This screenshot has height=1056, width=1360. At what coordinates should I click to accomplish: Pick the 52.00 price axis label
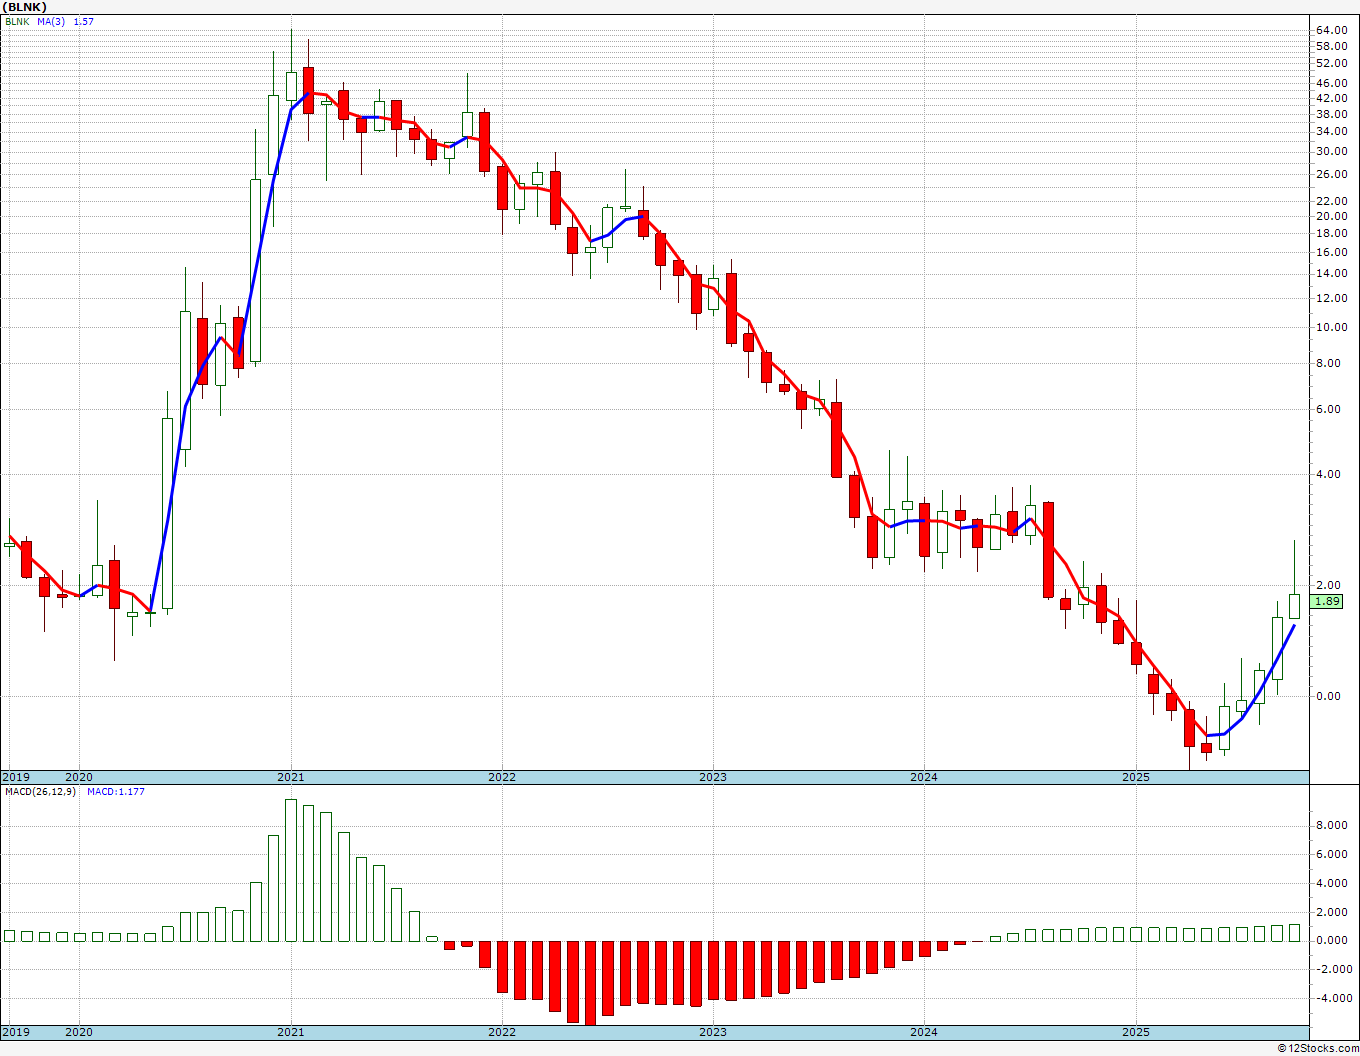(x=1332, y=63)
